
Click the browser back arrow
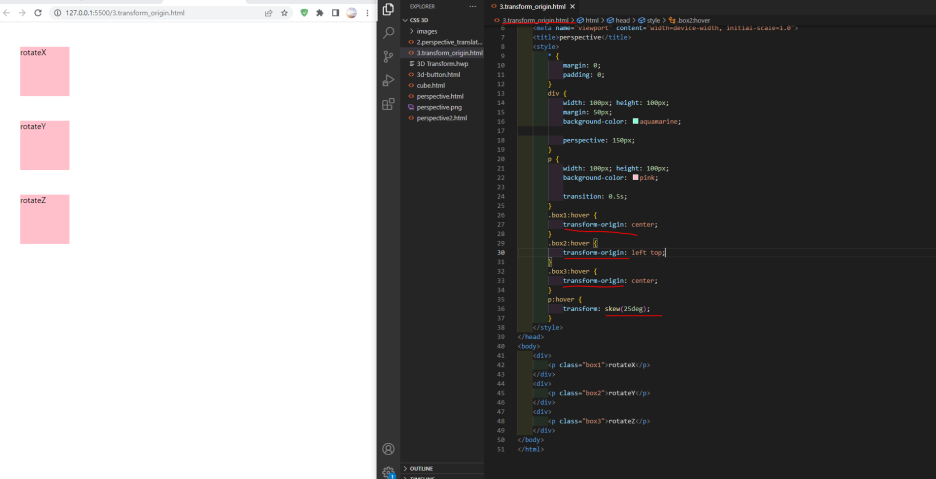pos(7,13)
